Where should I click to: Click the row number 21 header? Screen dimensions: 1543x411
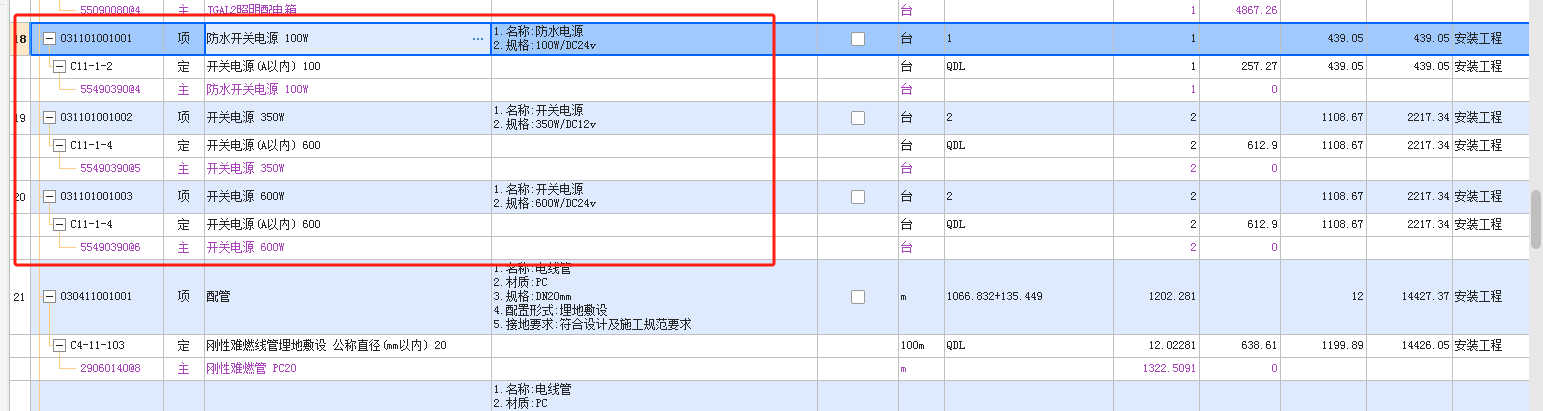[x=20, y=297]
